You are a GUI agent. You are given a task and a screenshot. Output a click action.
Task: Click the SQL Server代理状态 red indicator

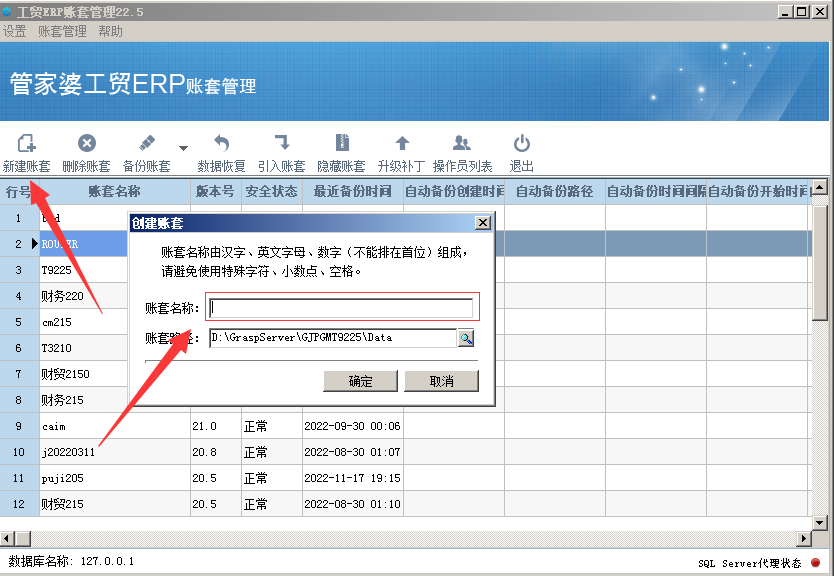coord(815,562)
